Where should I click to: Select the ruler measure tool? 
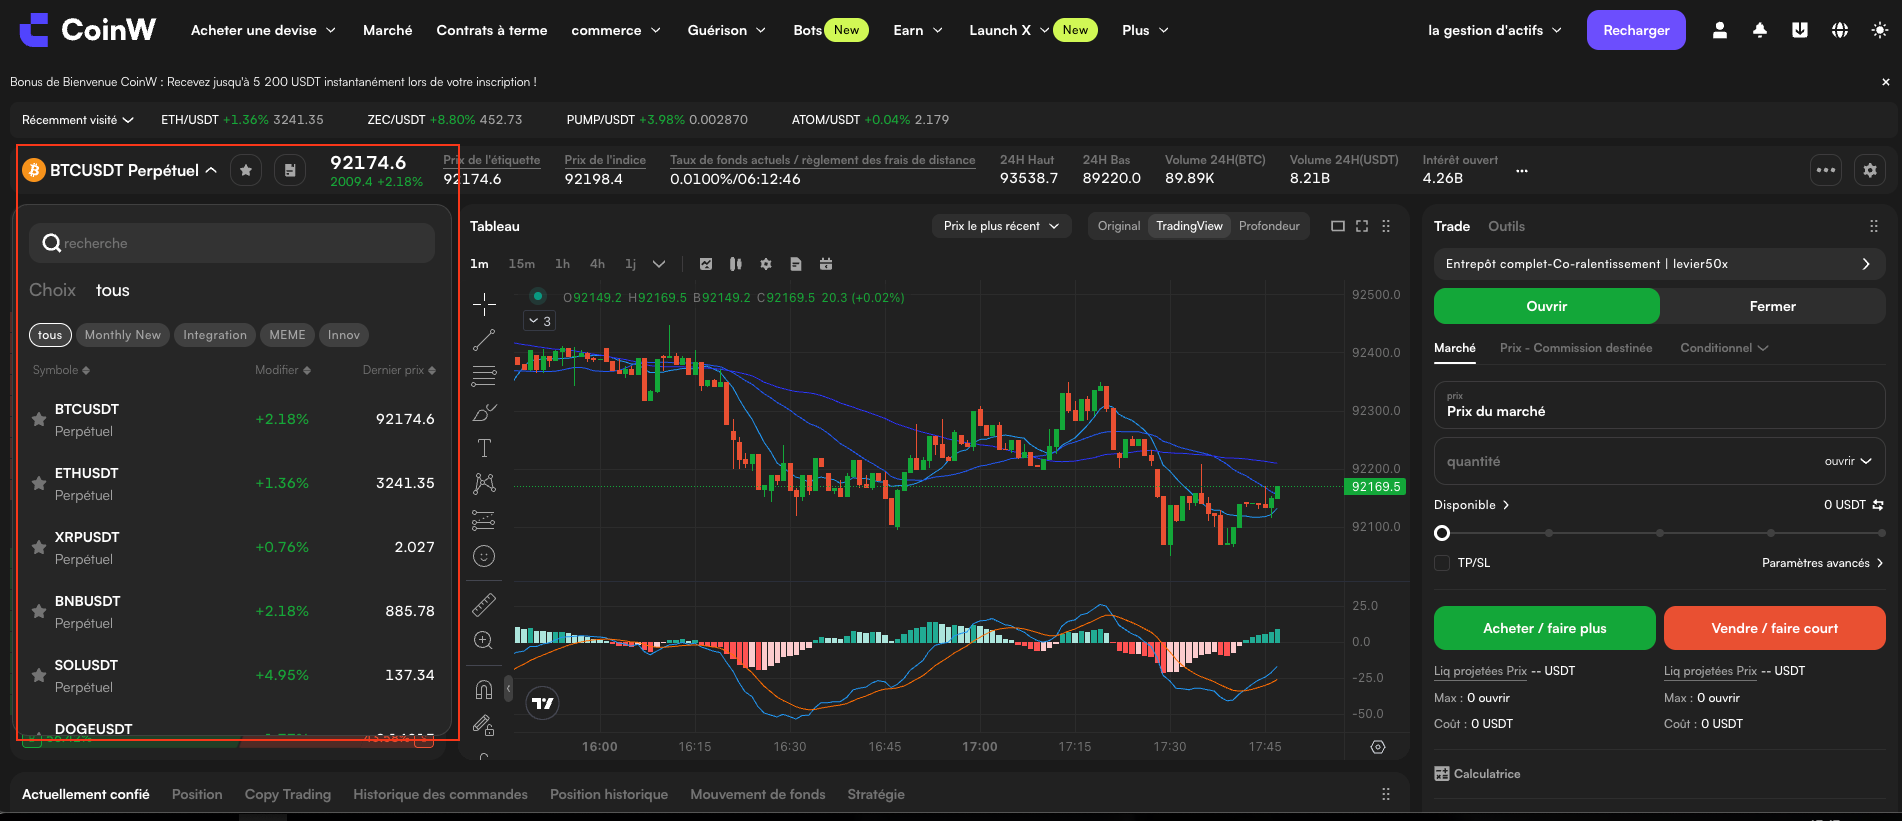coord(484,604)
